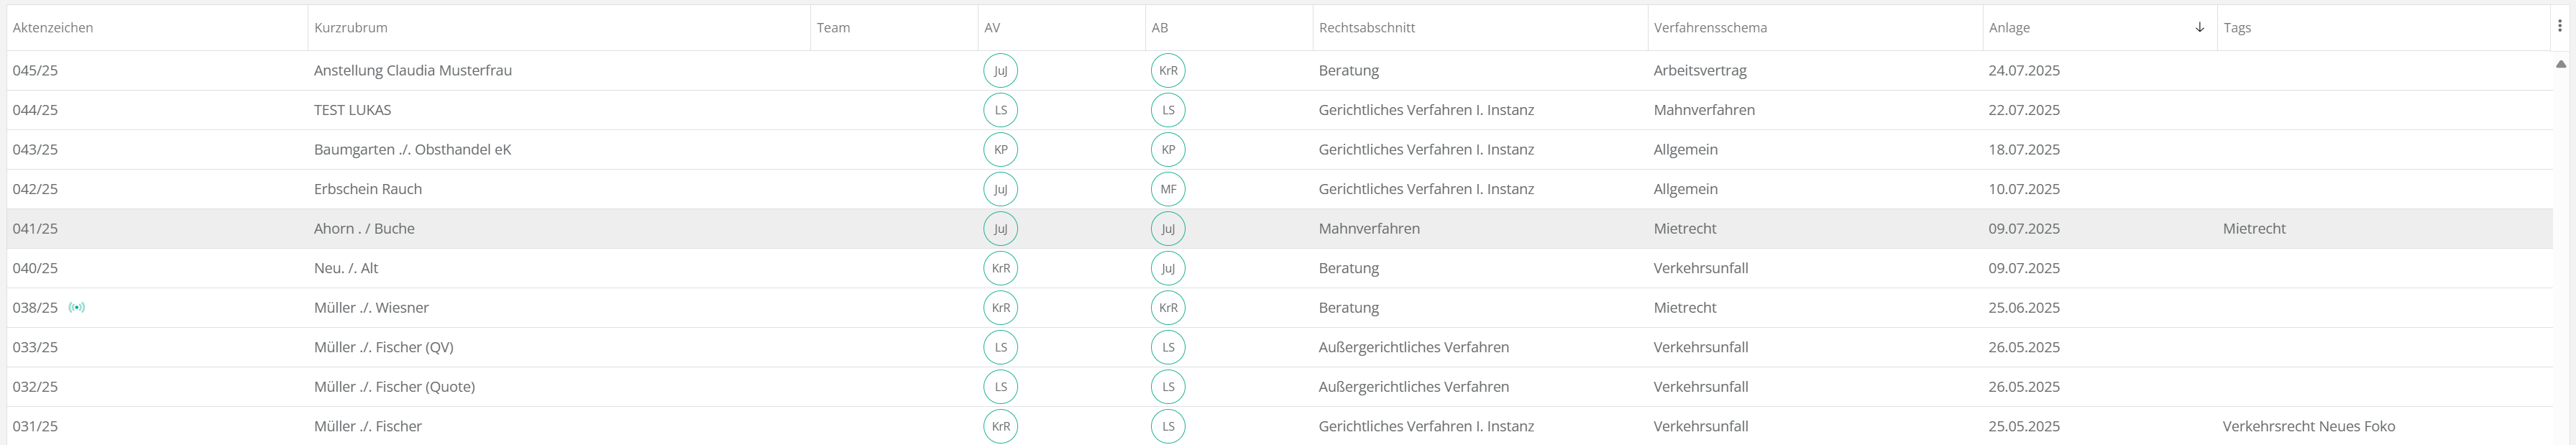Click the MF AB avatar for Erbschein Rauch
The width and height of the screenshot is (2576, 445).
1167,189
